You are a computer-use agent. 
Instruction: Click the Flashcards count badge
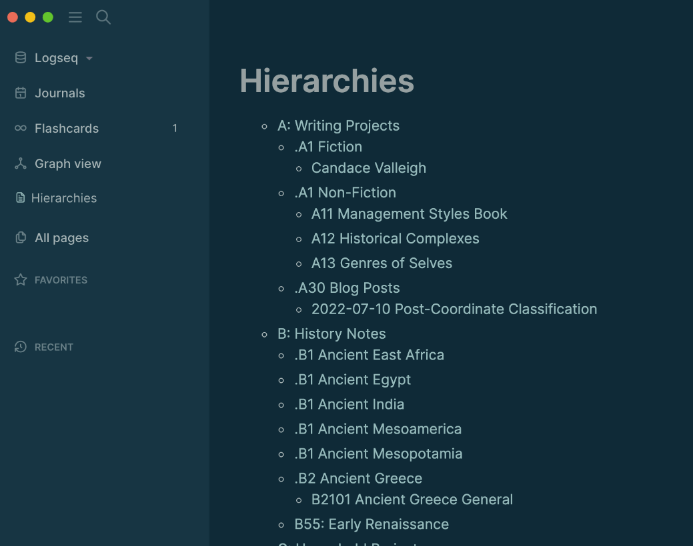click(175, 128)
